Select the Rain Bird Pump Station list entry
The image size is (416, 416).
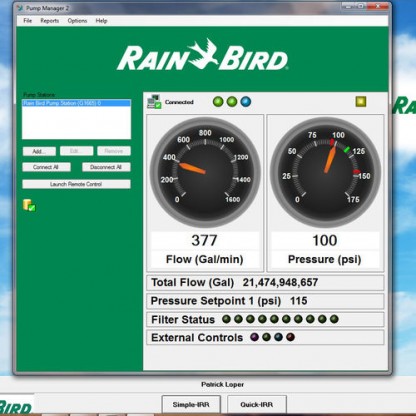[76, 103]
